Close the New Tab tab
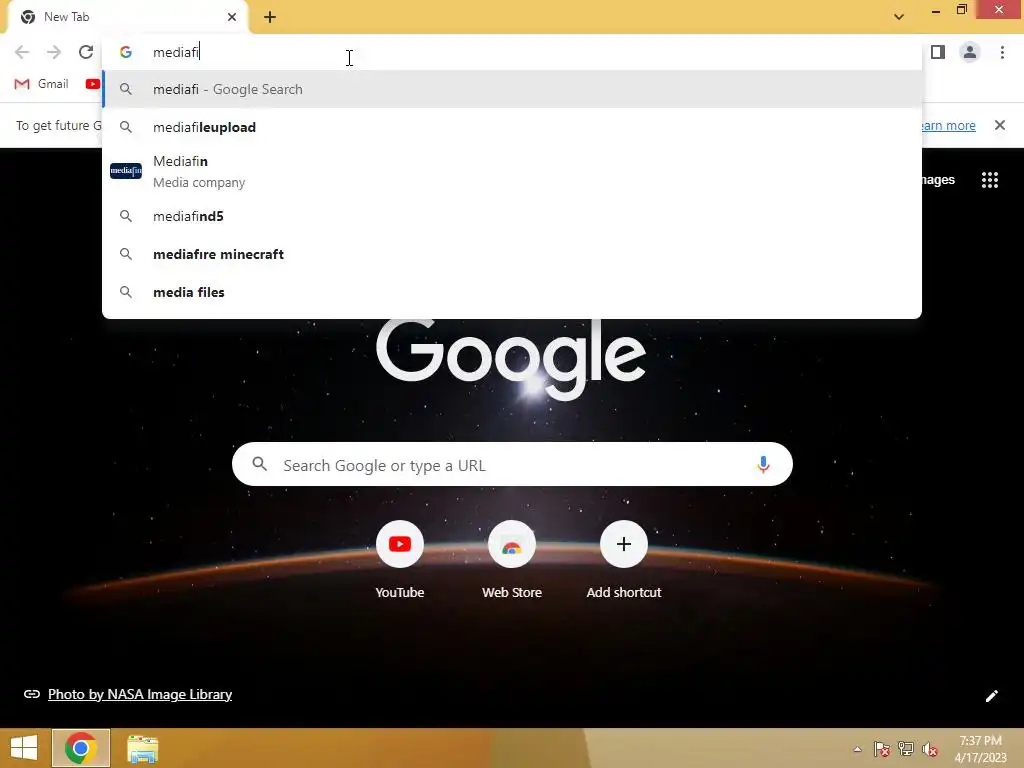Viewport: 1024px width, 768px height. (x=232, y=17)
